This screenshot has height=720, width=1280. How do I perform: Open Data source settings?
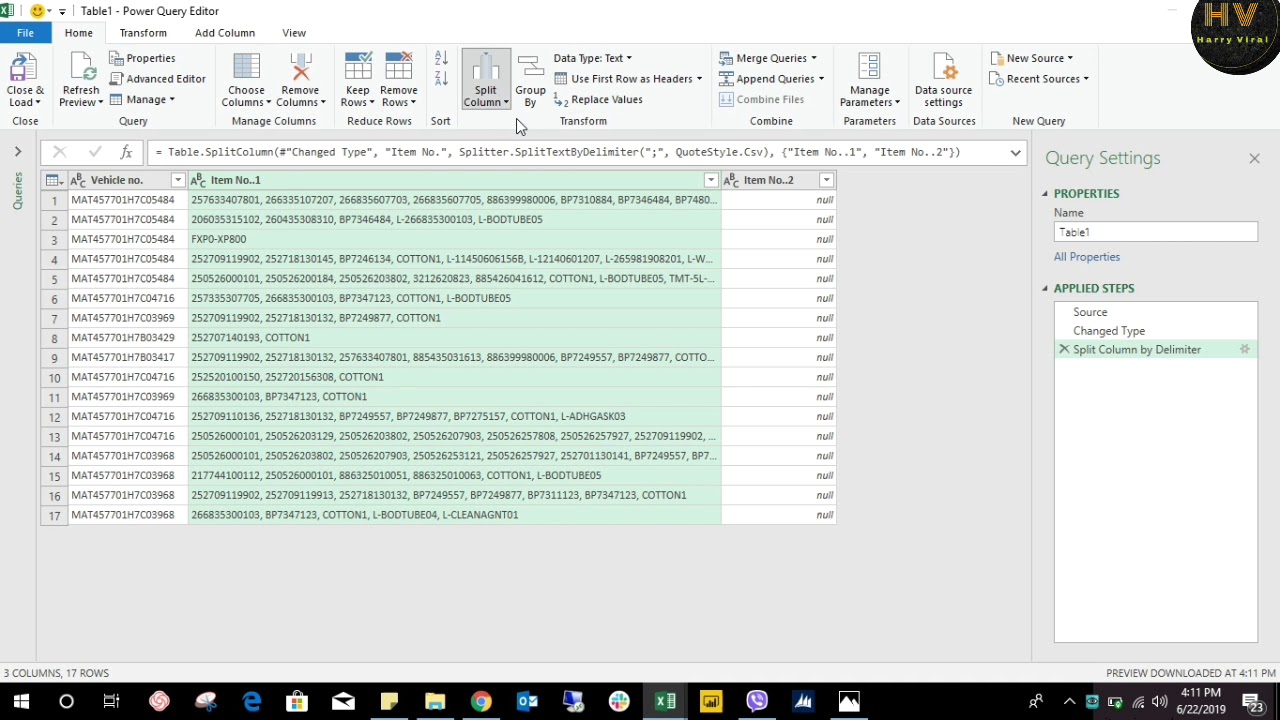(x=943, y=80)
